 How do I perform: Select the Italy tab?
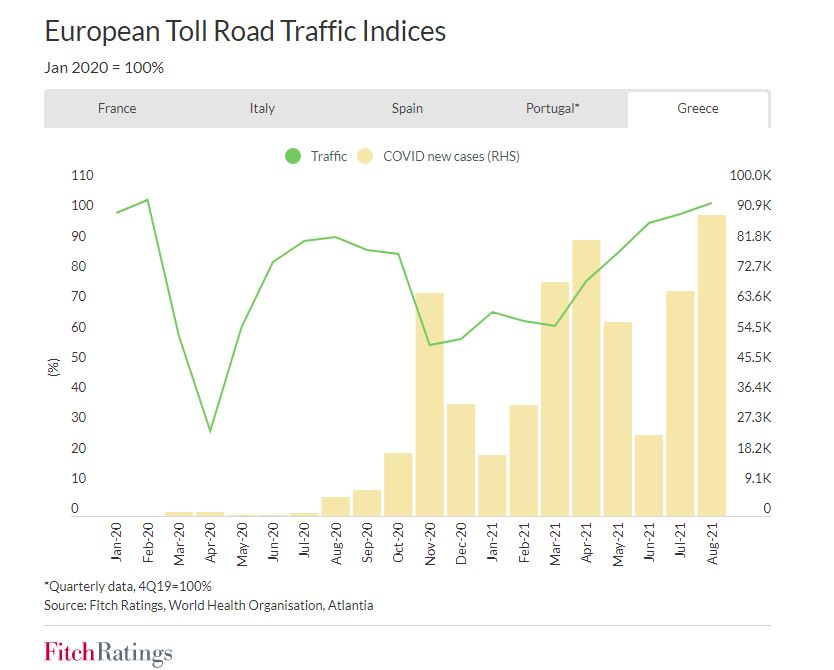point(262,108)
